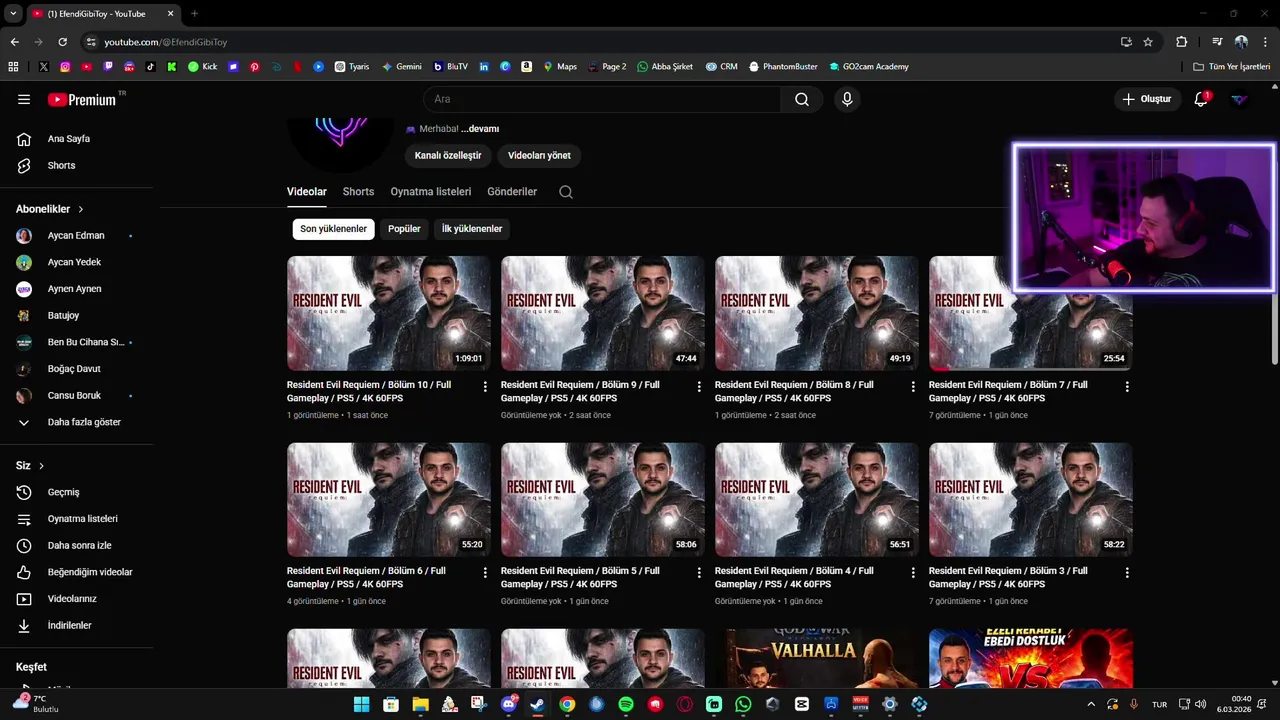Click the Kanalı özelleştir button
This screenshot has height=720, width=1280.
[x=448, y=156]
